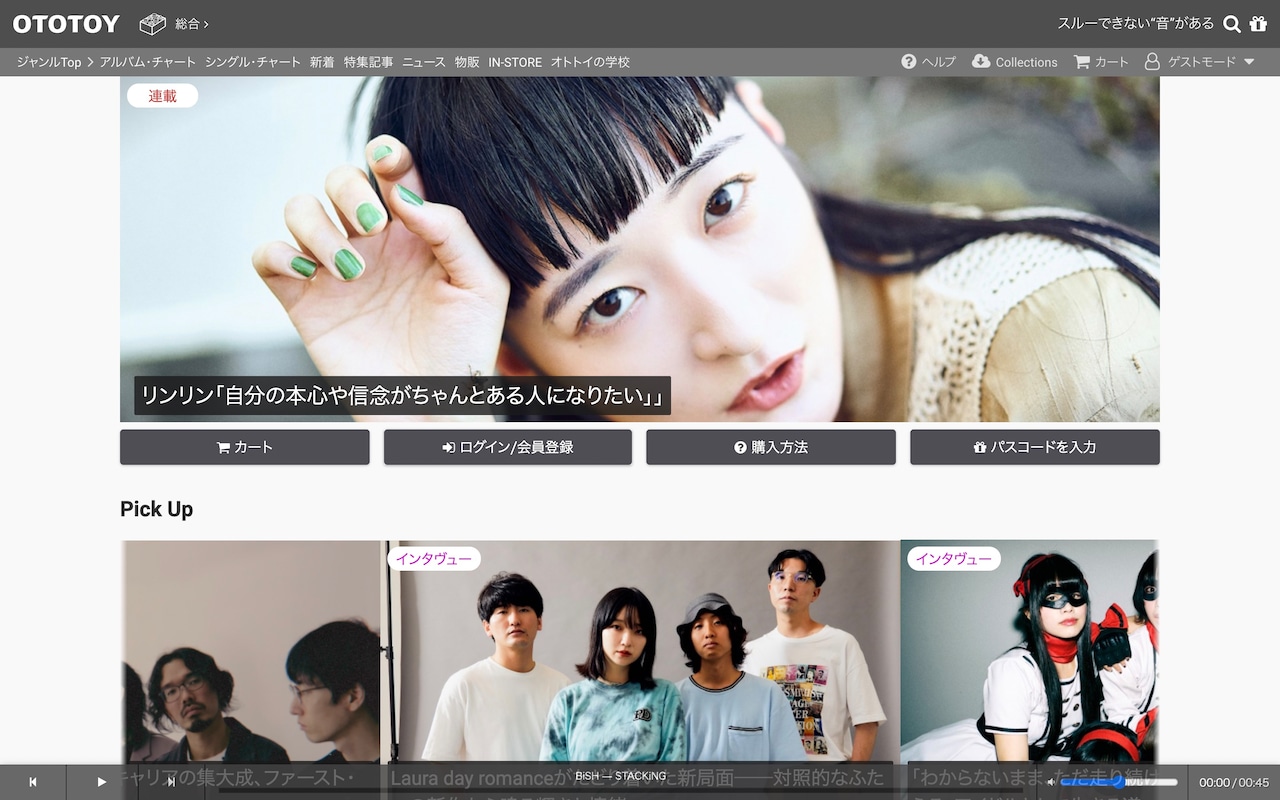1280x800 pixels.
Task: Select ニュース in the navigation bar
Action: pyautogui.click(x=423, y=61)
